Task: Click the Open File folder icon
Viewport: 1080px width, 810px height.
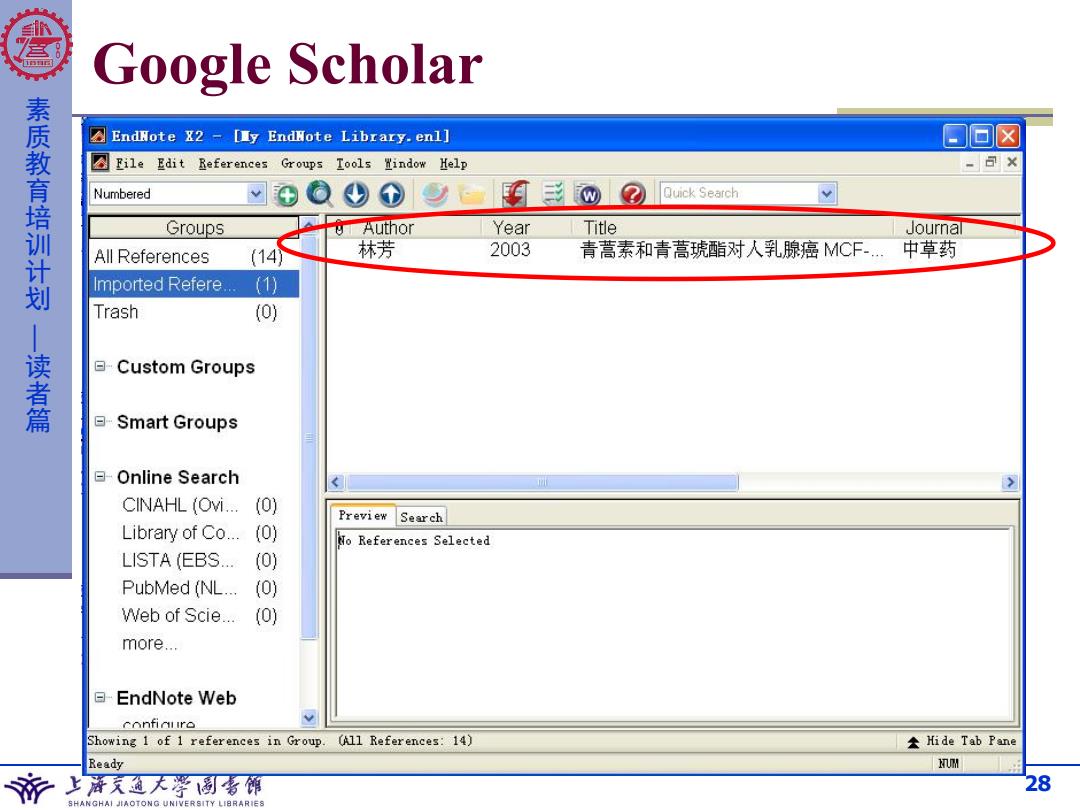Action: tap(472, 194)
